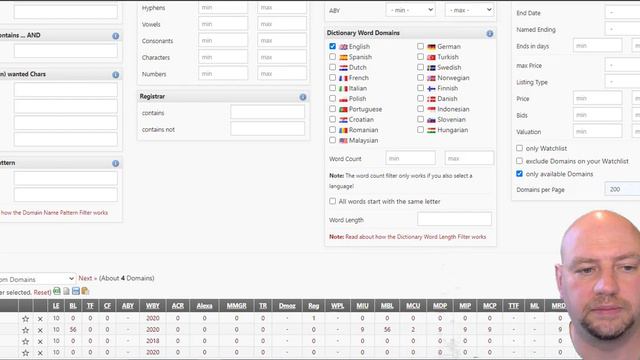The width and height of the screenshot is (640, 360).
Task: Open the End Date dropdown
Action: click(622, 13)
